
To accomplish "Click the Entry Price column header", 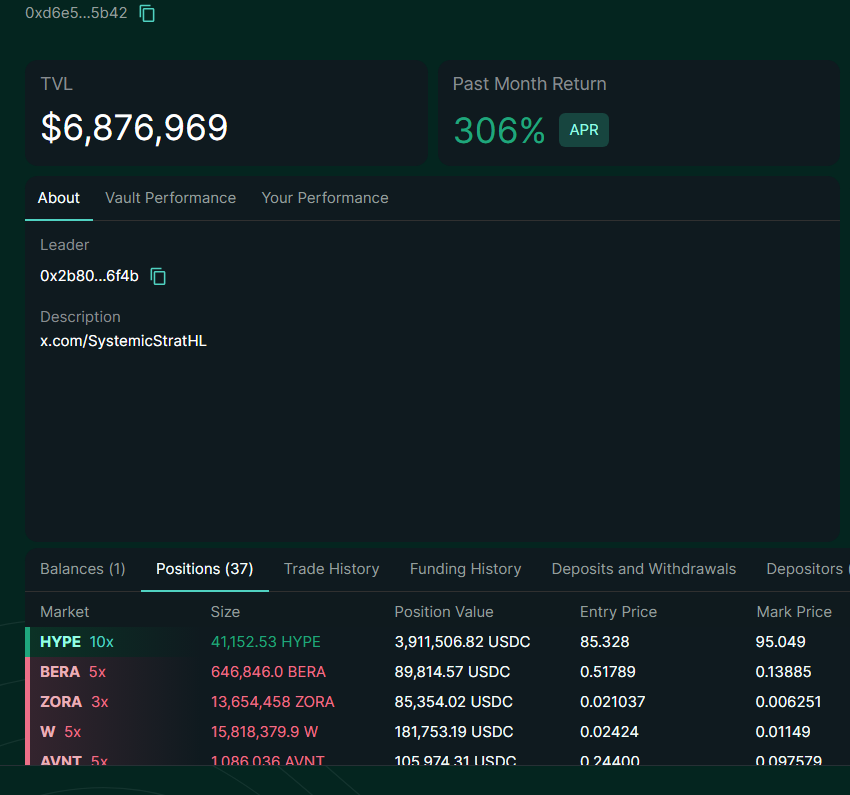I will click(x=618, y=612).
